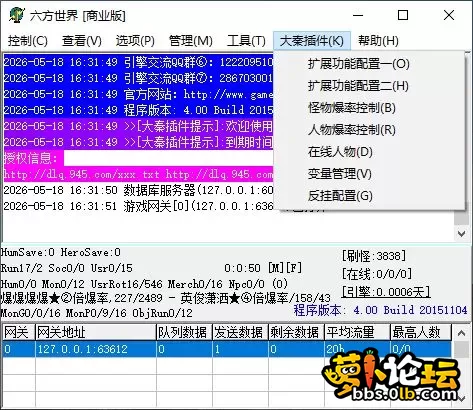Viewport: 473px width, 410px height.
Task: Click the 游戏网关[0] log line
Action: 138,206
